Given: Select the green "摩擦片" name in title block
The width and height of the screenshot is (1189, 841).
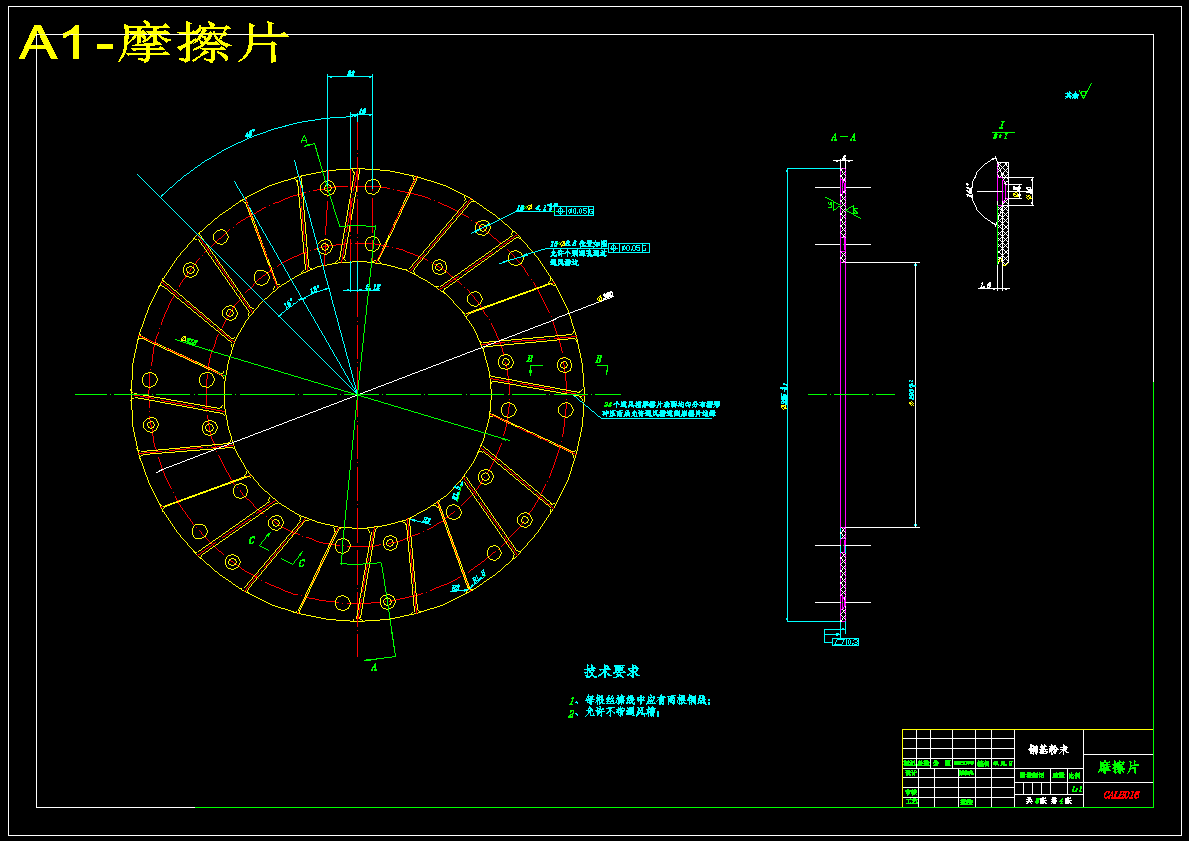Looking at the screenshot, I should 1118,767.
